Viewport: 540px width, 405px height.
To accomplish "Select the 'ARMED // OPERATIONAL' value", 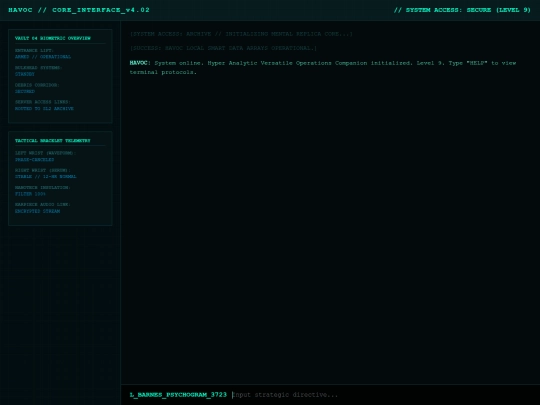I will [43, 57].
